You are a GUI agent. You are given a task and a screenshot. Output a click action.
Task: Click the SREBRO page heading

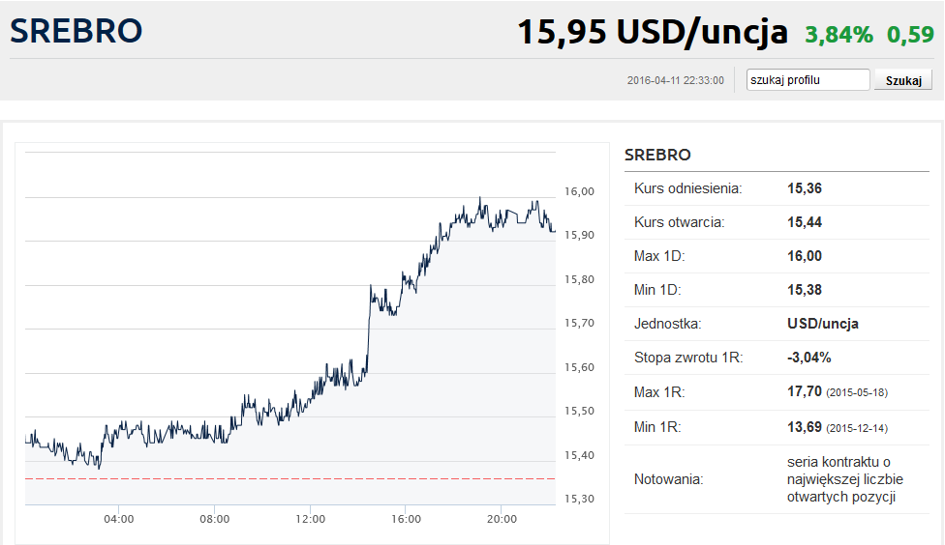point(76,31)
